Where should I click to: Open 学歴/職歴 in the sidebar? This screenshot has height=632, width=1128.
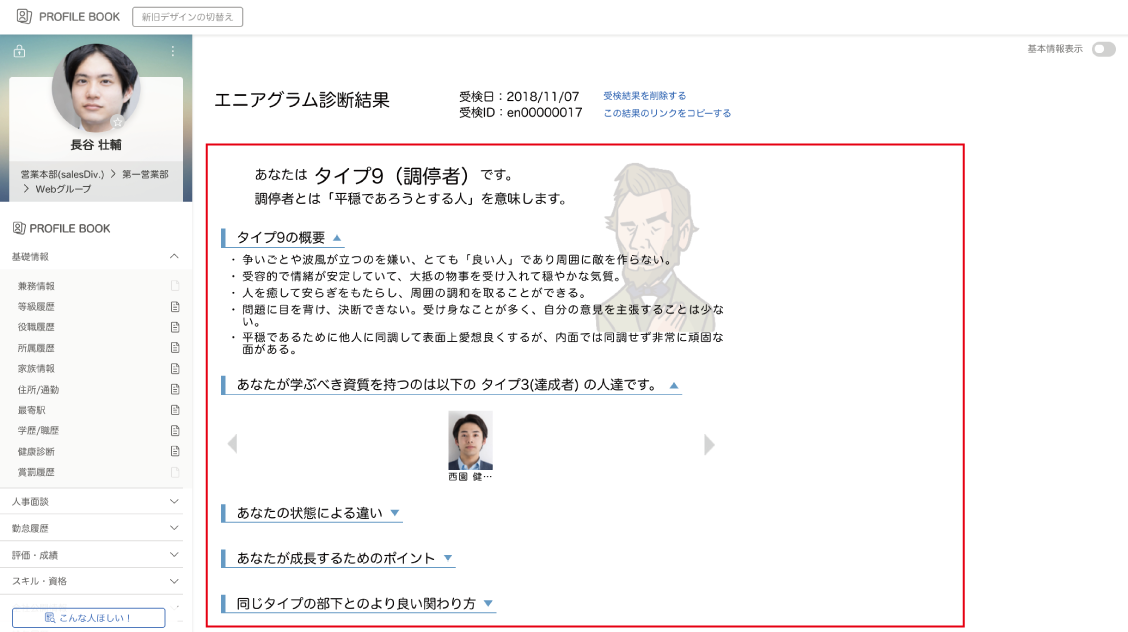pyautogui.click(x=38, y=430)
